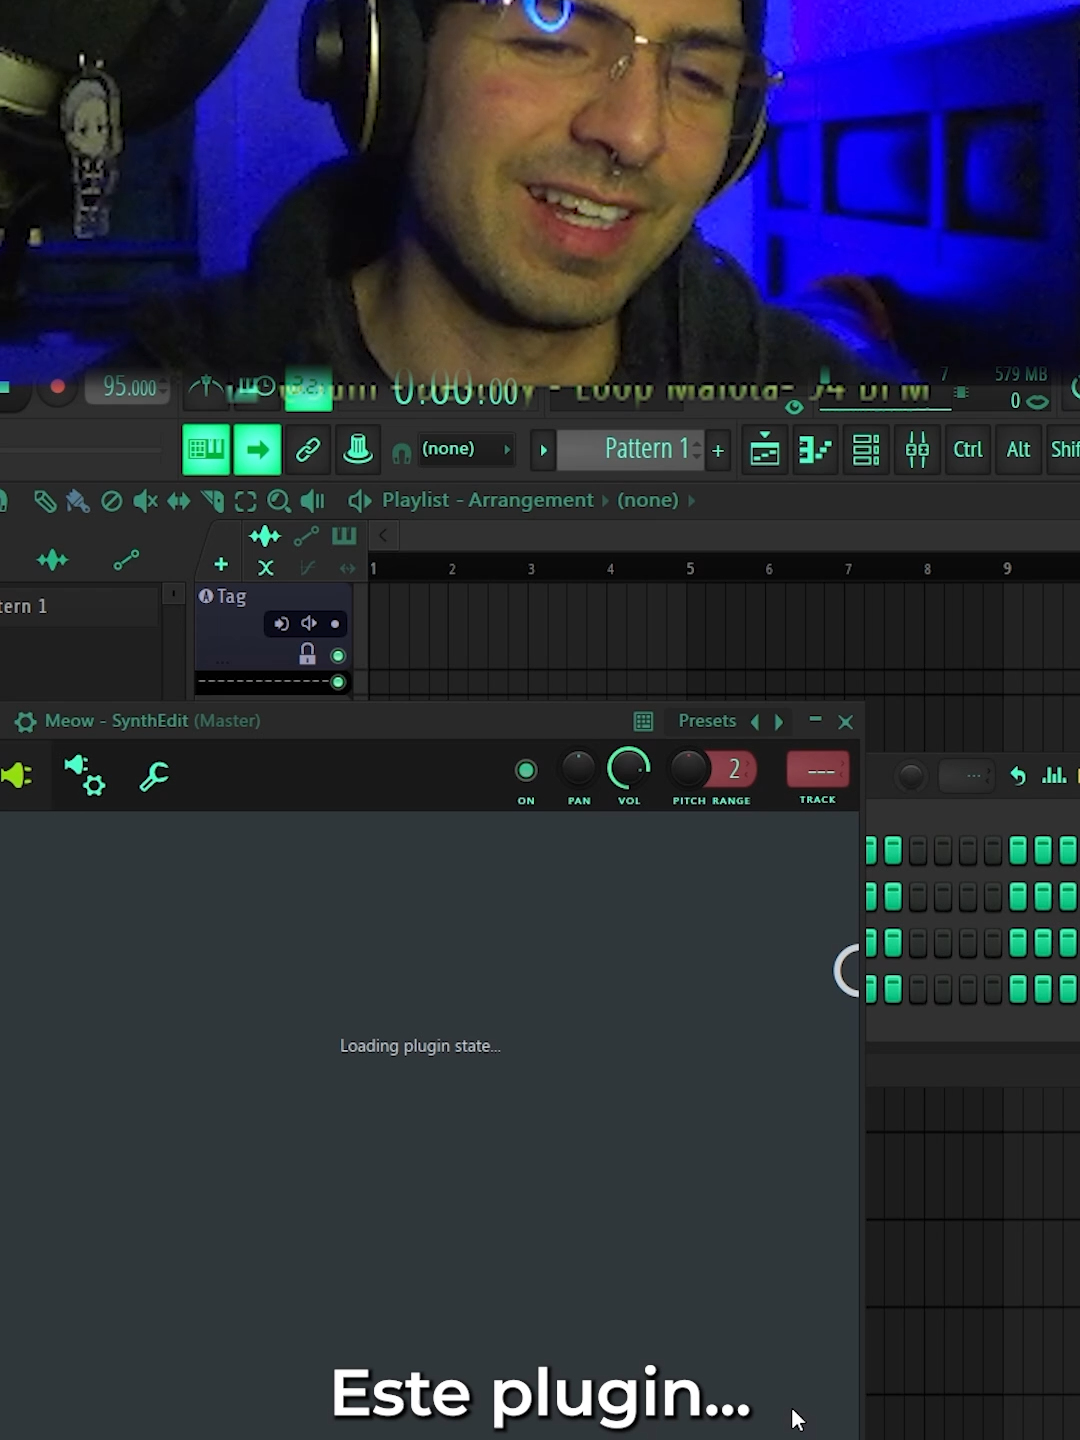Click the automation icon in the picker panel
Screen dimensions: 1080x1440
pyautogui.click(x=126, y=560)
